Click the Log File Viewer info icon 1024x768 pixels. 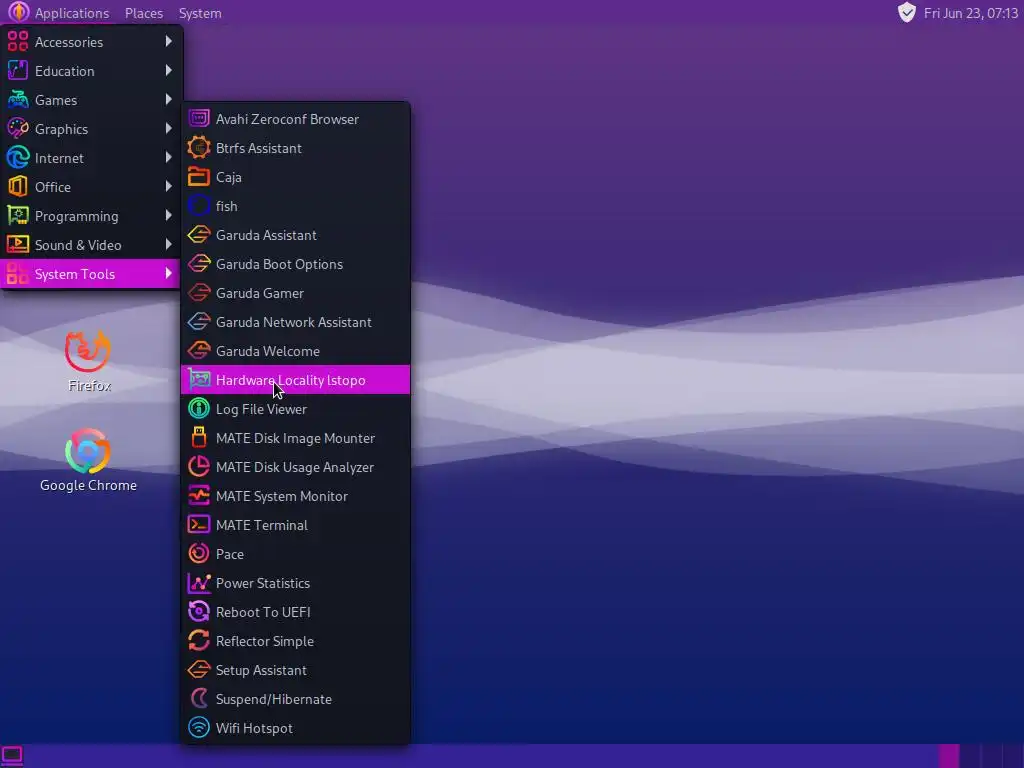[199, 409]
